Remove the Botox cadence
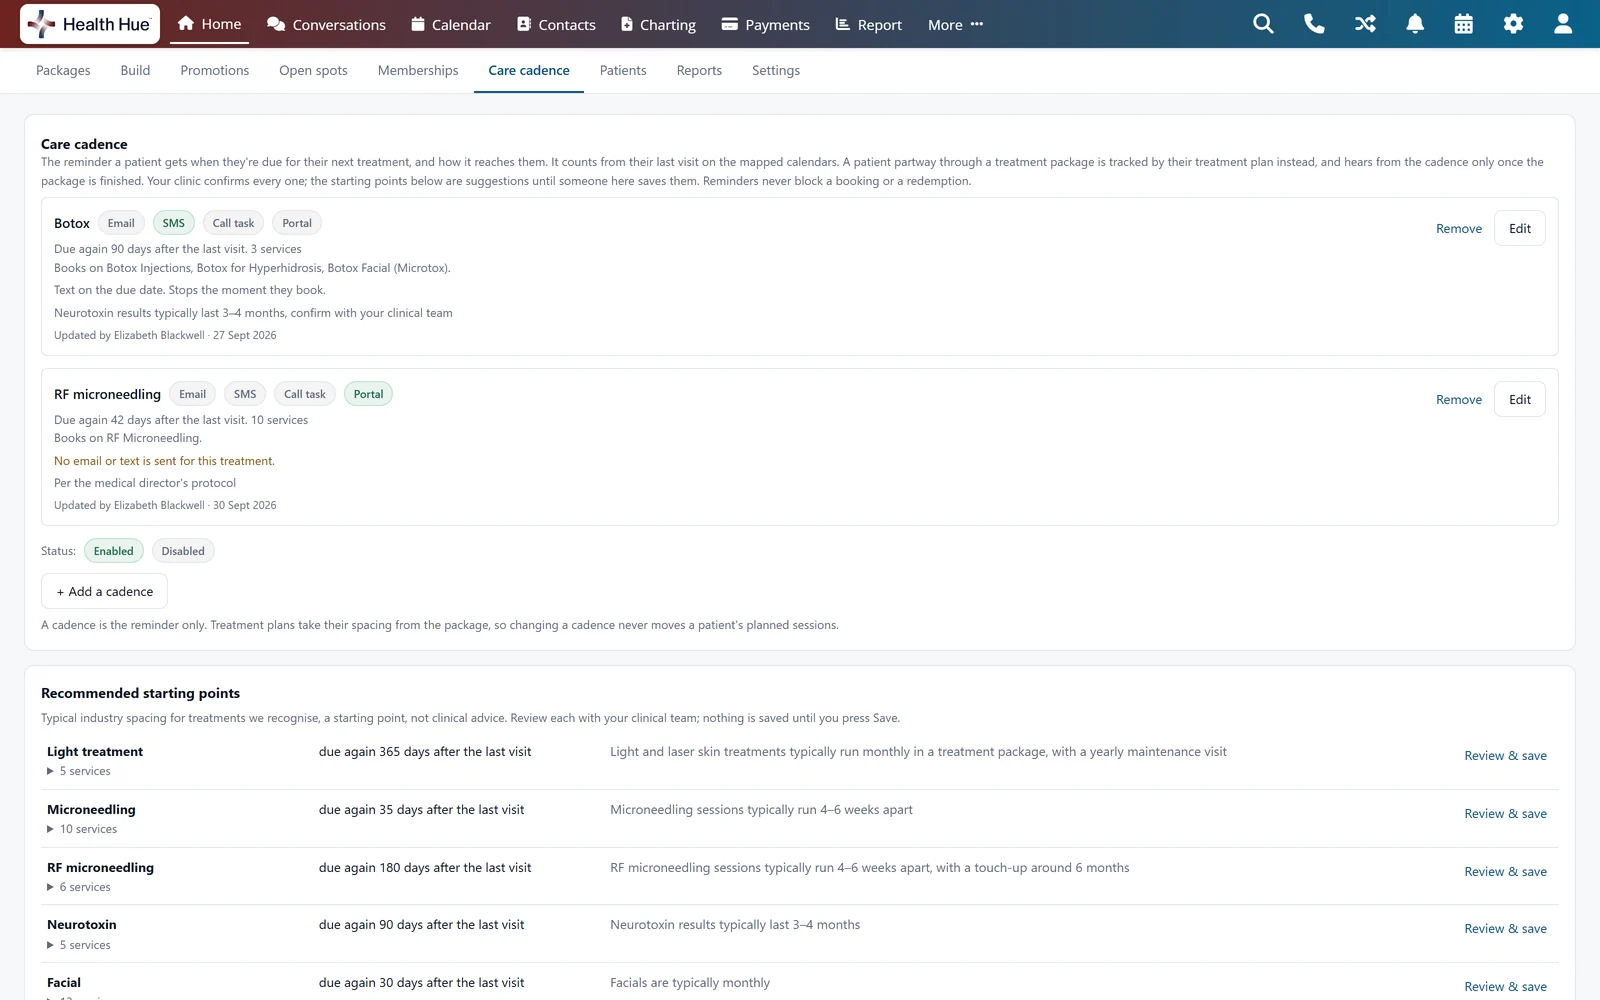The image size is (1600, 1000). (x=1459, y=229)
